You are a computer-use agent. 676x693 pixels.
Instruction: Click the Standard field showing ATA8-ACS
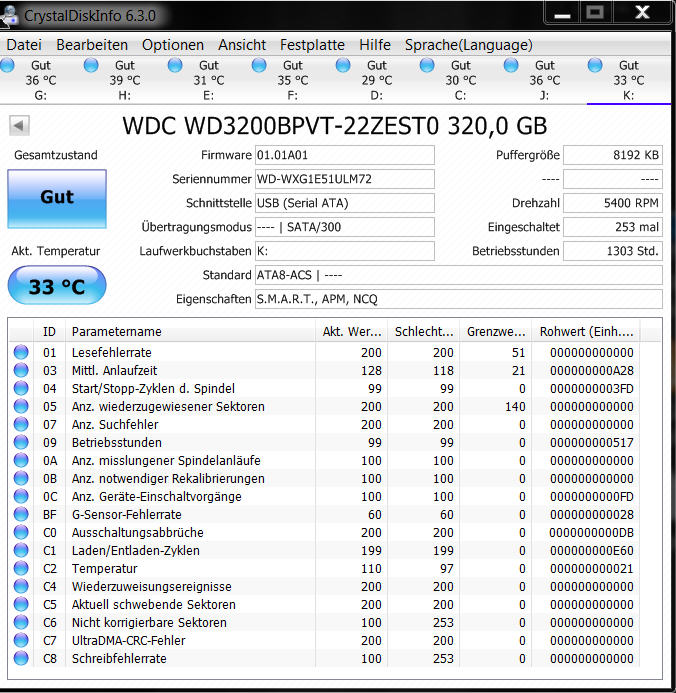click(459, 275)
